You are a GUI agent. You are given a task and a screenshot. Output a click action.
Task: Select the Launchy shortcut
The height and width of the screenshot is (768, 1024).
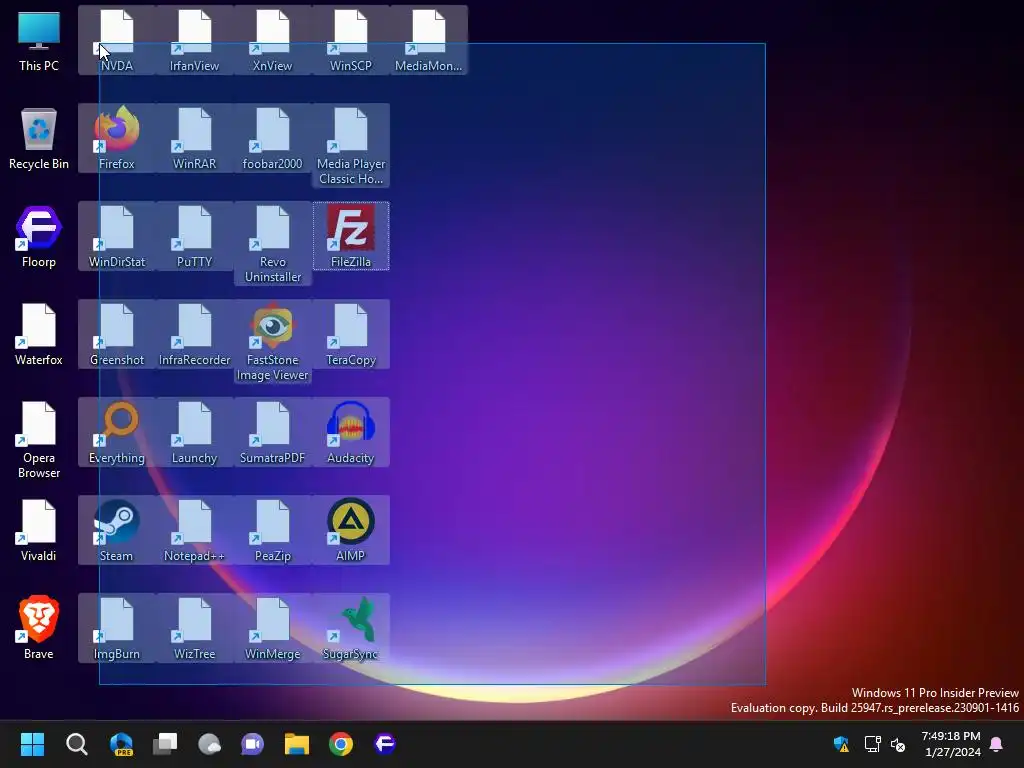coord(195,432)
